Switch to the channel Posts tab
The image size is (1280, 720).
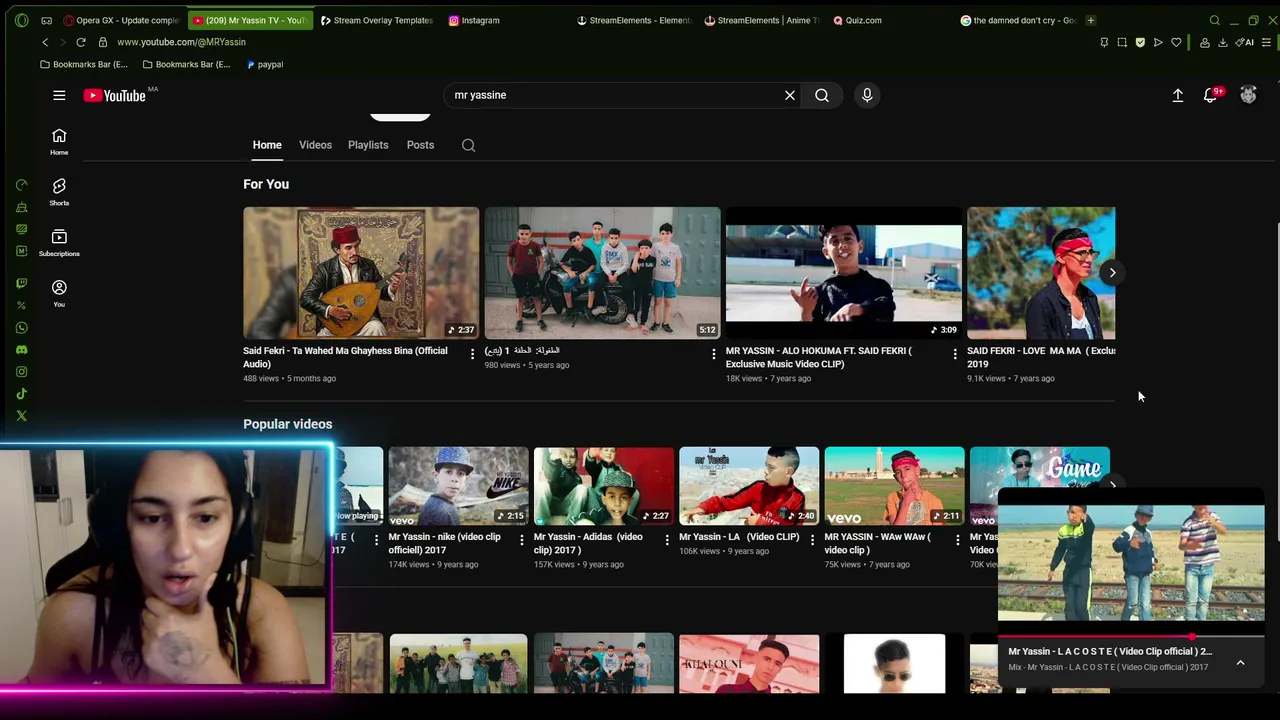coord(420,145)
